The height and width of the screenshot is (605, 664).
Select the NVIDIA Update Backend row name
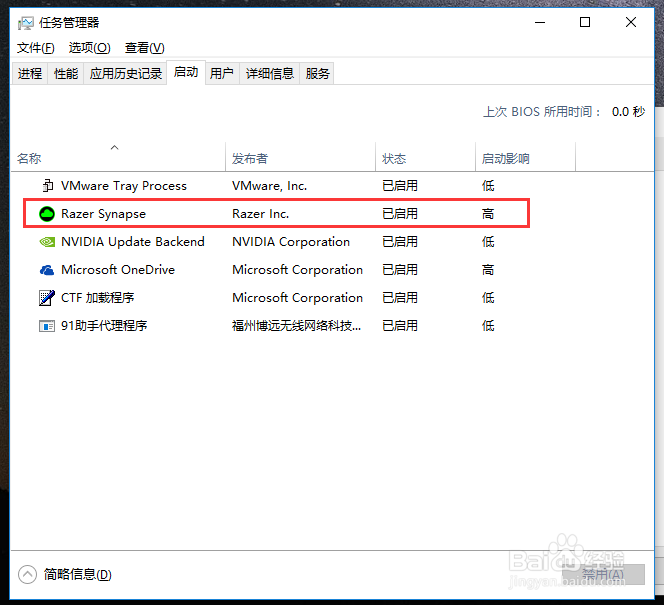pos(133,242)
